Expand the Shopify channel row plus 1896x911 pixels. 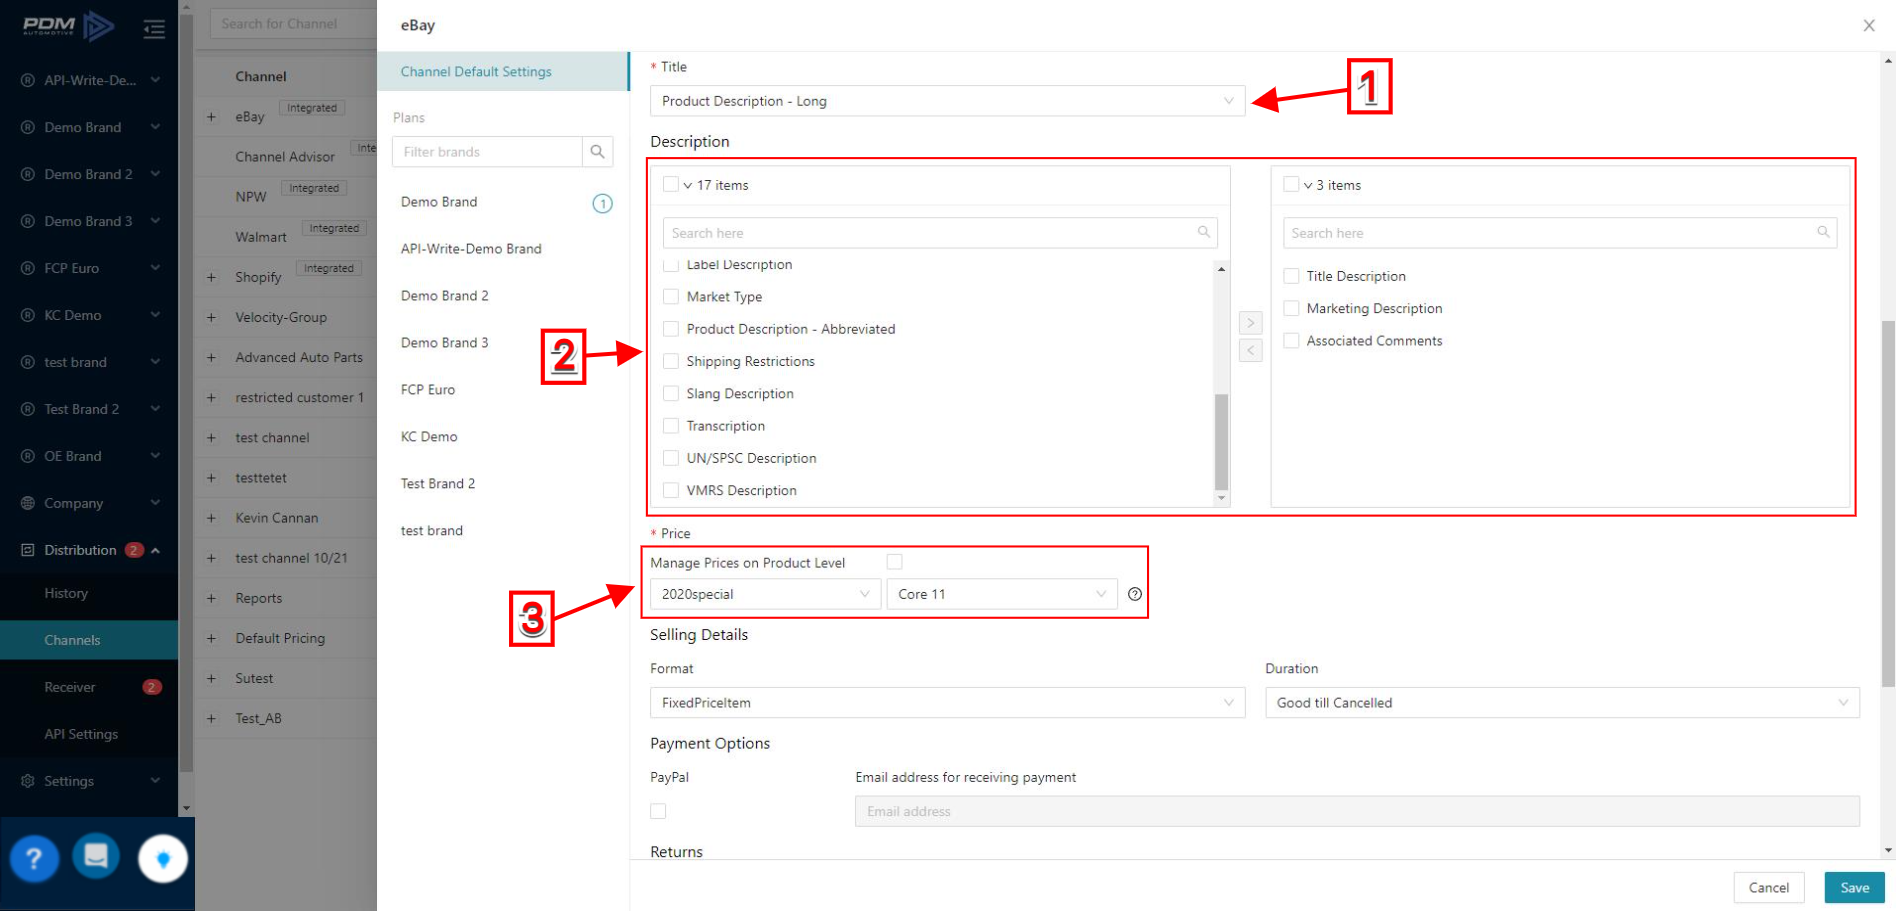pyautogui.click(x=211, y=277)
